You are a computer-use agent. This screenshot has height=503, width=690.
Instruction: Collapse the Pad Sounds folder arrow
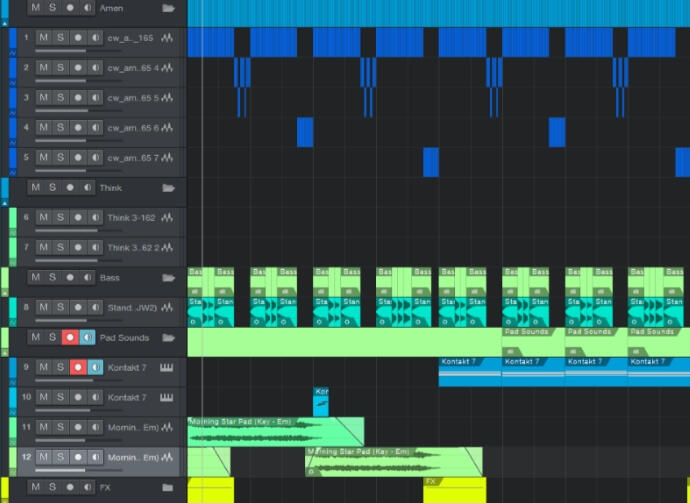coord(4,351)
